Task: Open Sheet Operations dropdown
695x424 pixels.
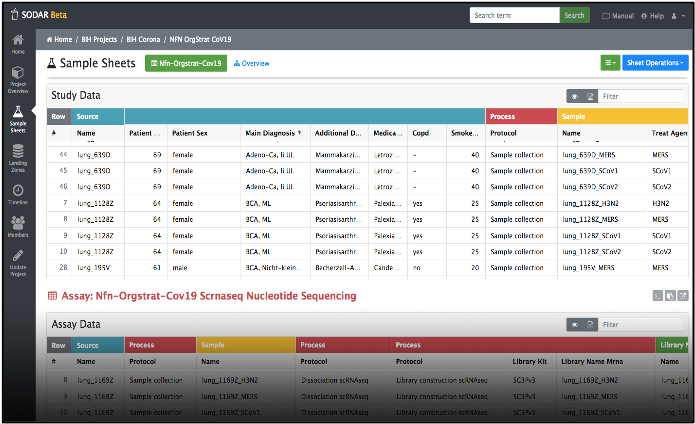Action: [x=655, y=63]
